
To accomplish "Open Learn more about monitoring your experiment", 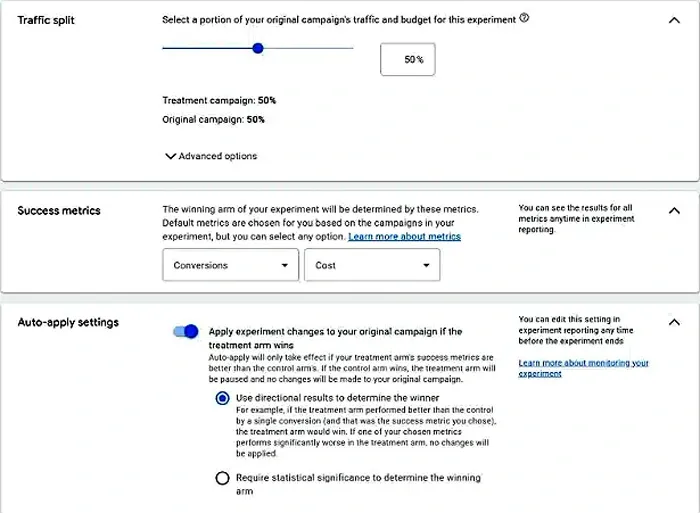I will click(583, 368).
